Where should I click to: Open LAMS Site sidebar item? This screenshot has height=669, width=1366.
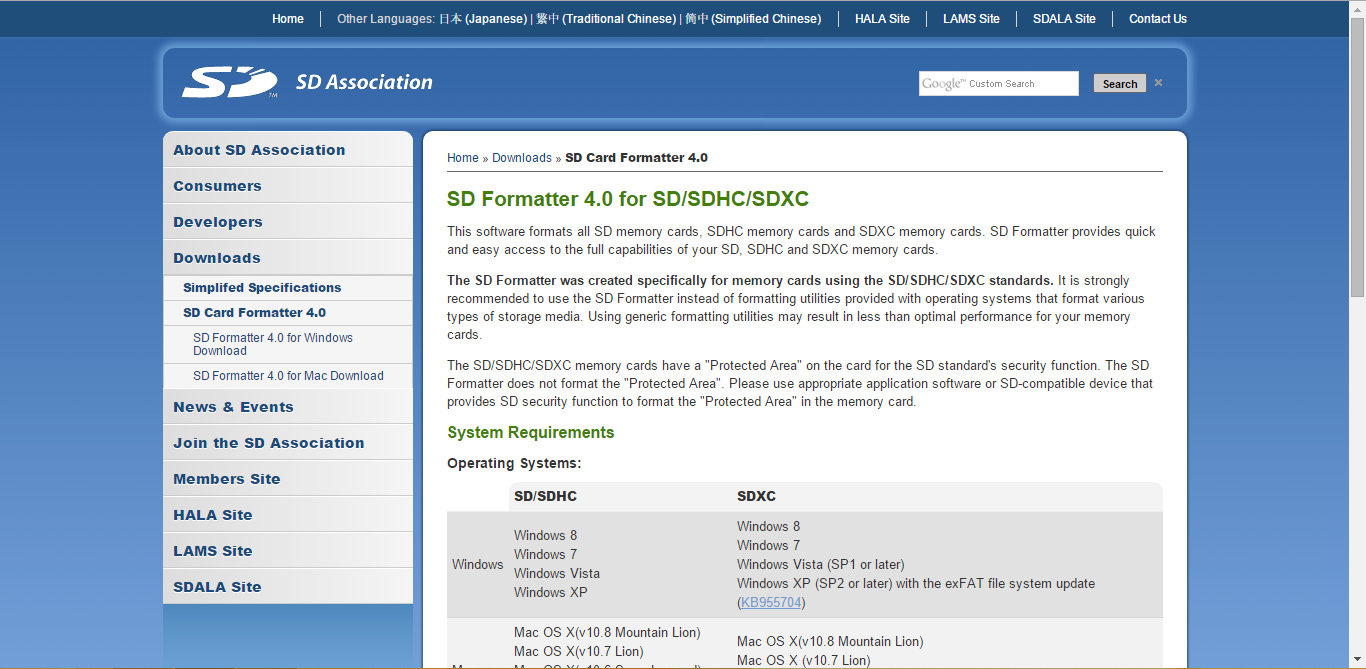[x=288, y=551]
